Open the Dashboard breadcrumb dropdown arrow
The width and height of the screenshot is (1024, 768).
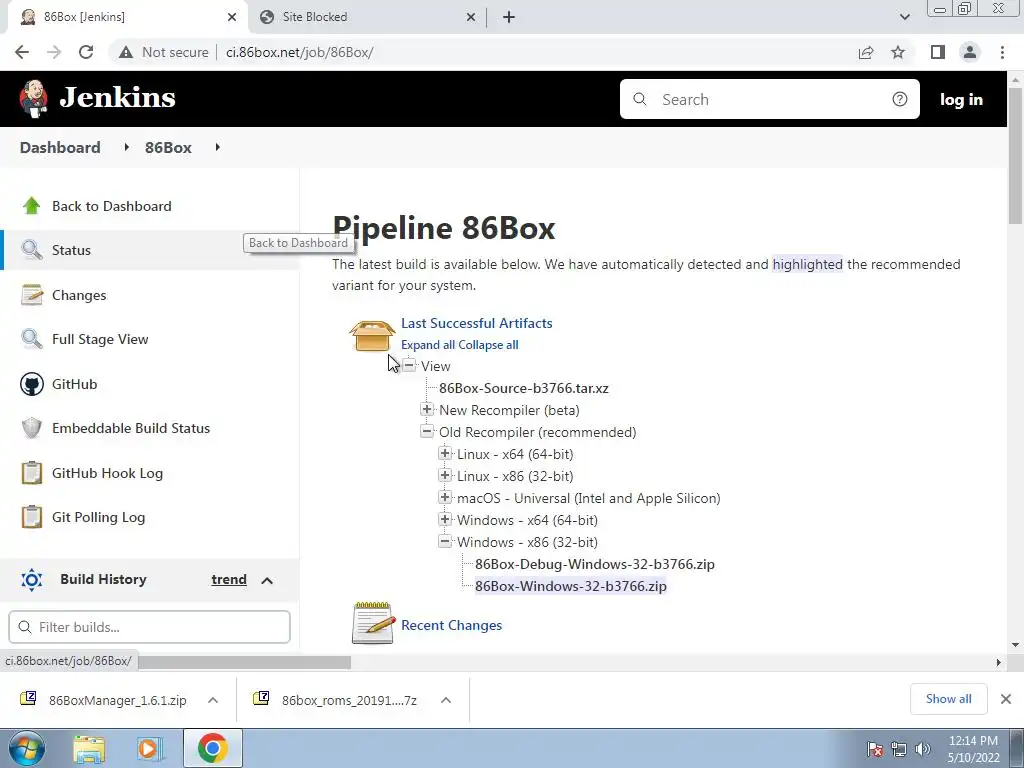click(127, 147)
